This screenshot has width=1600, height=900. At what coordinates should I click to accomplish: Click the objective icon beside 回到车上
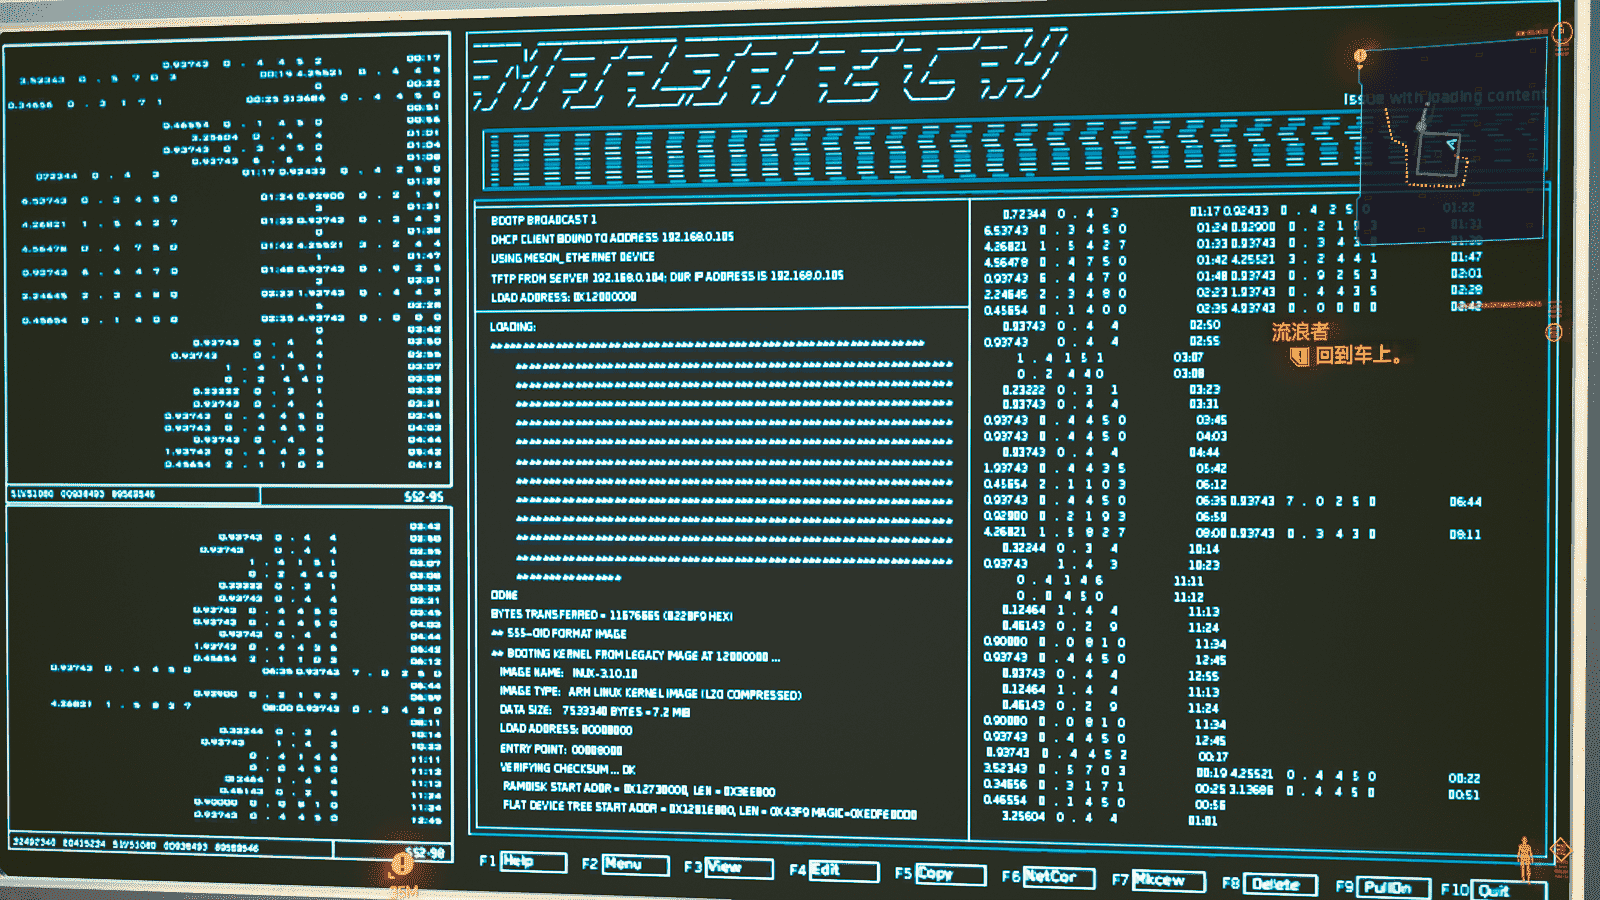[x=1299, y=356]
